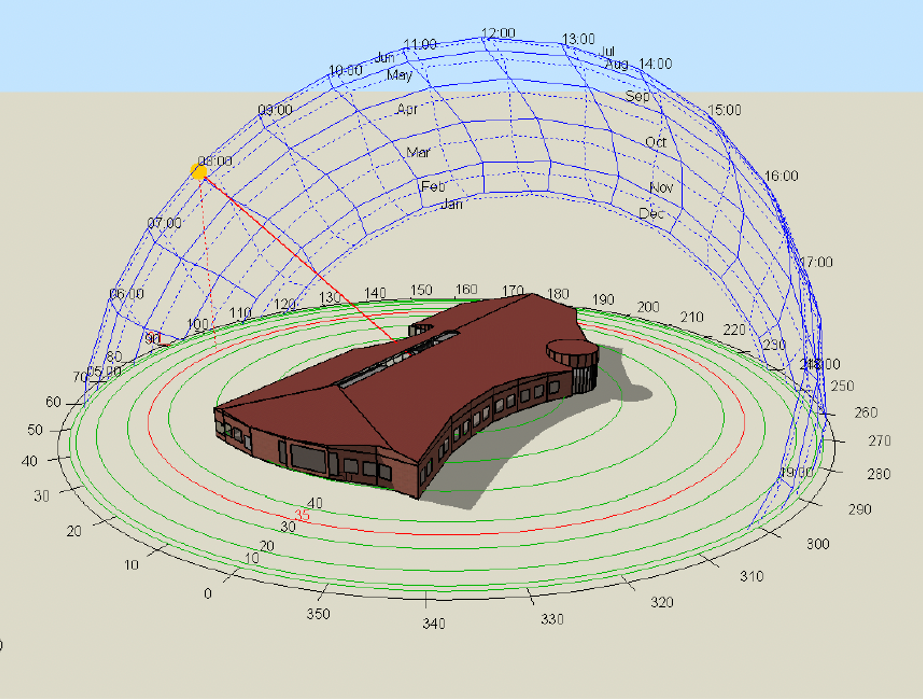This screenshot has height=700, width=923.
Task: Click the 350 azimuth label
Action: [318, 614]
